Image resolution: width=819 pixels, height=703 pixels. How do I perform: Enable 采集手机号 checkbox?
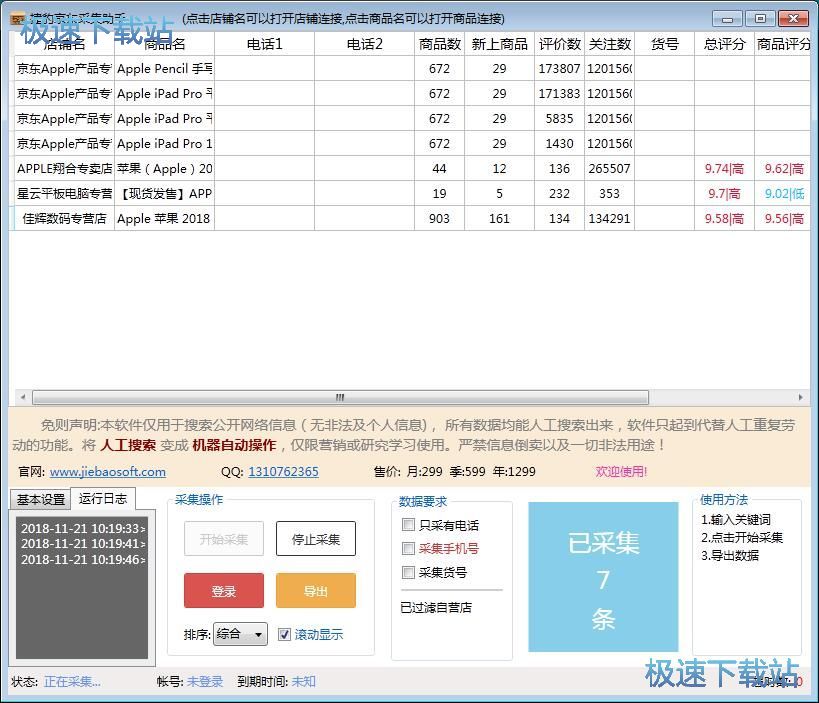(x=408, y=548)
